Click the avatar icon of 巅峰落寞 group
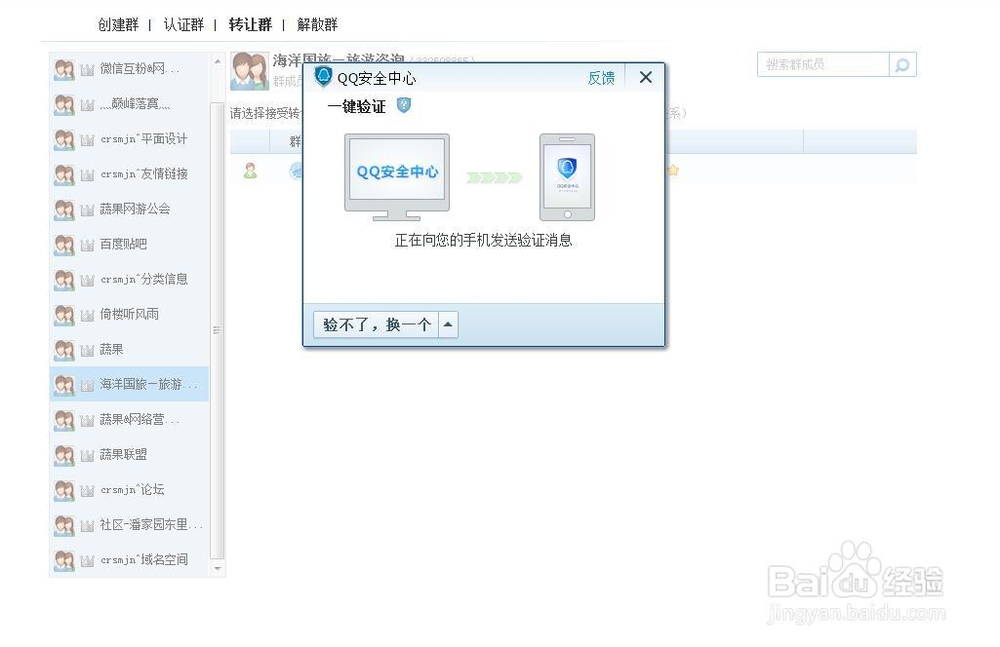The image size is (1000, 647). 64,105
